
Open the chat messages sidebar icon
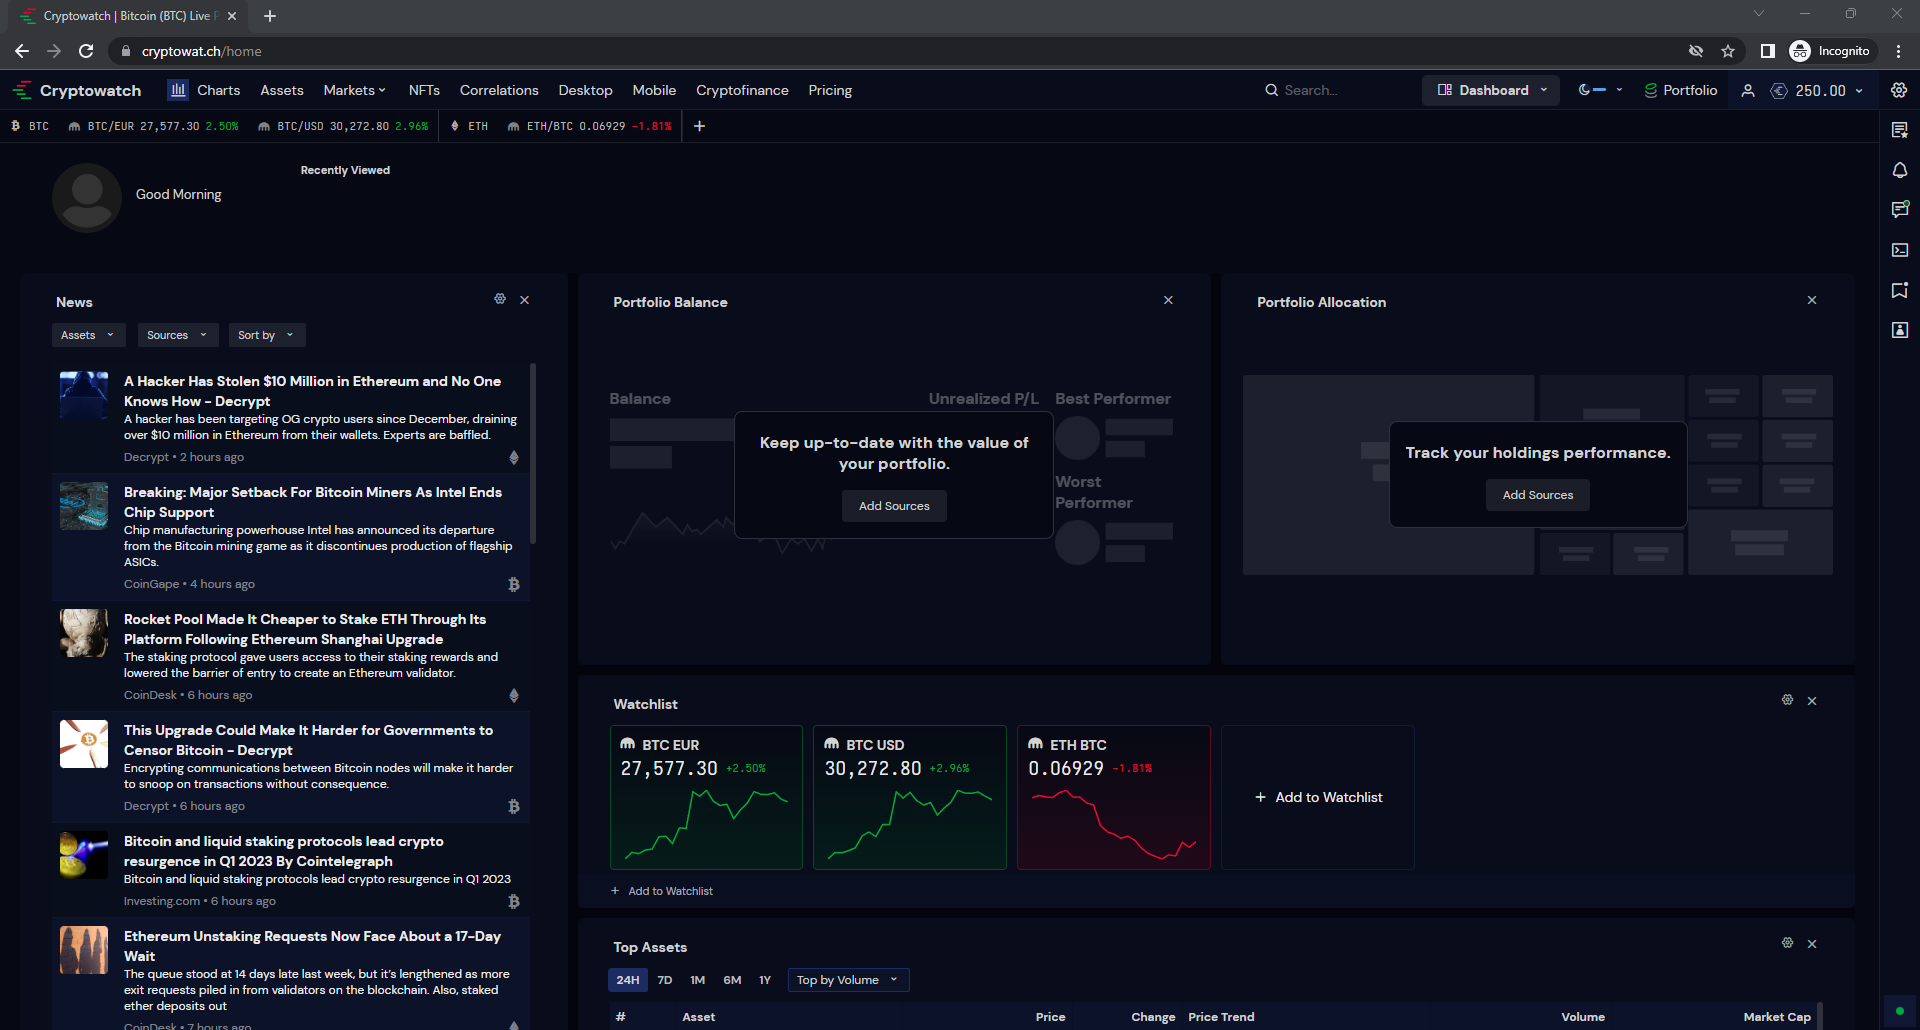click(1900, 209)
